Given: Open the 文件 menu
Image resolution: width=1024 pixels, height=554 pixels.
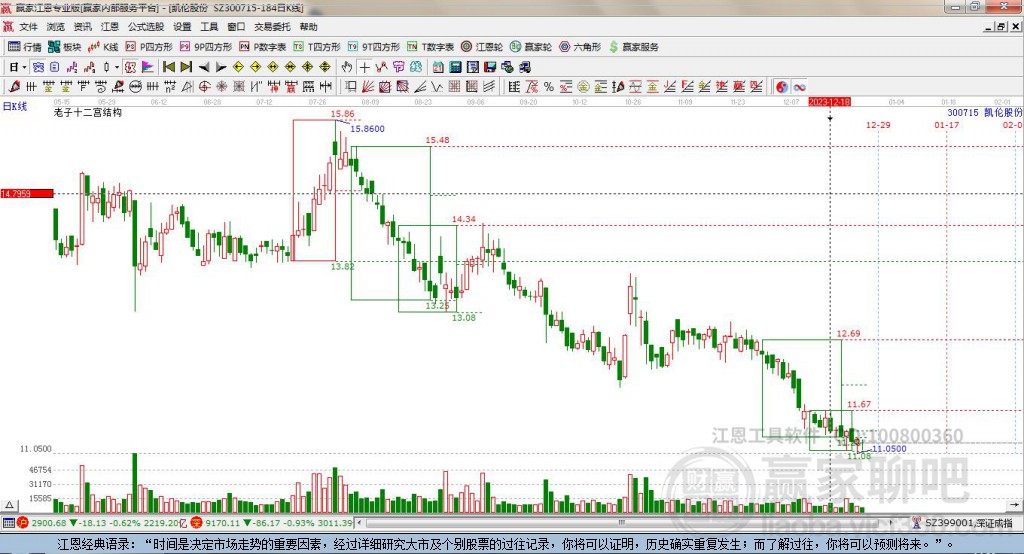Looking at the screenshot, I should coord(28,27).
